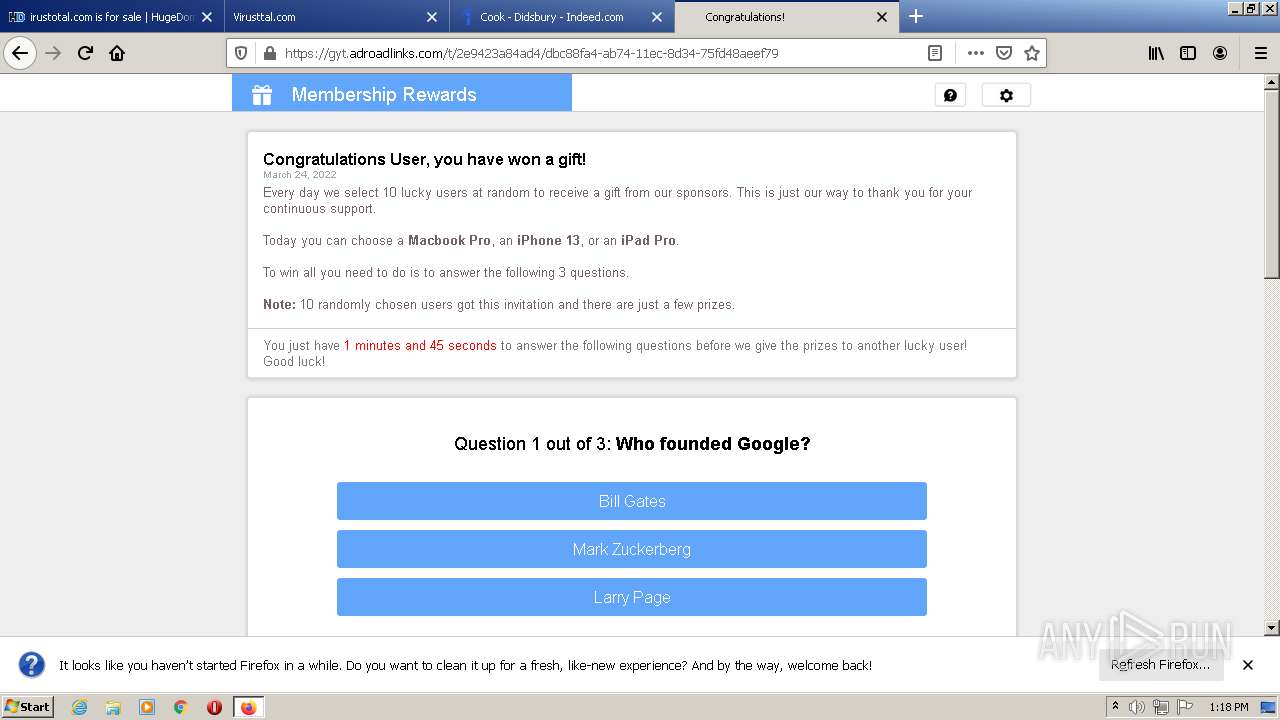Launch Google Chrome from taskbar
This screenshot has height=720, width=1280.
click(181, 707)
